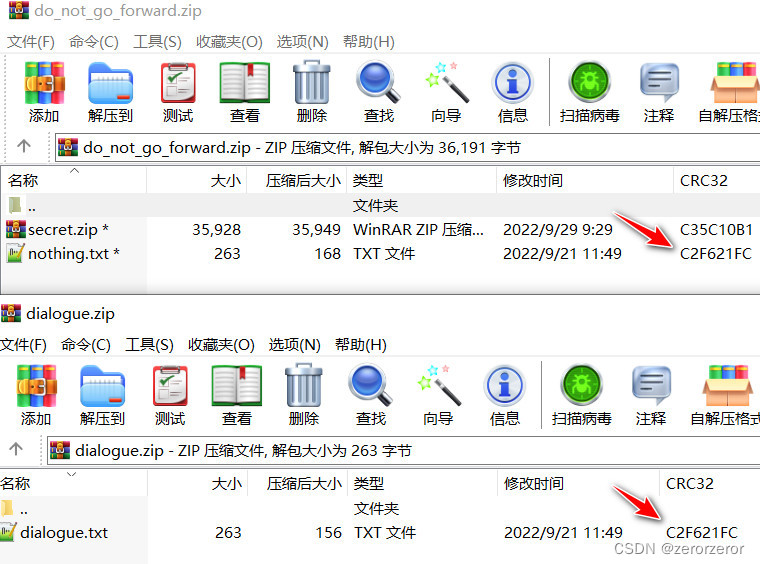Select parent folder '..' in do_not_go_forward.zip window
The height and width of the screenshot is (564, 760).
point(380,206)
